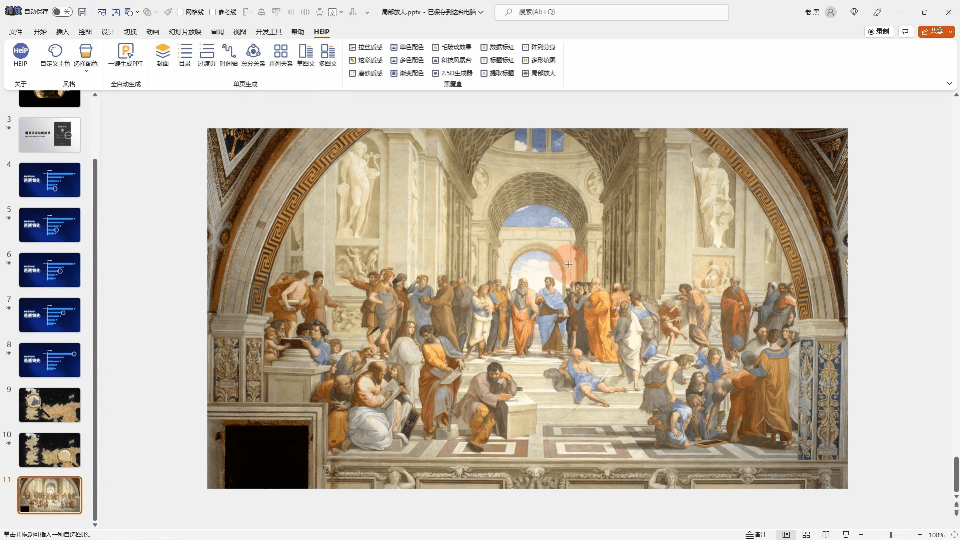Switch to Slide Sorter view

pyautogui.click(x=806, y=534)
